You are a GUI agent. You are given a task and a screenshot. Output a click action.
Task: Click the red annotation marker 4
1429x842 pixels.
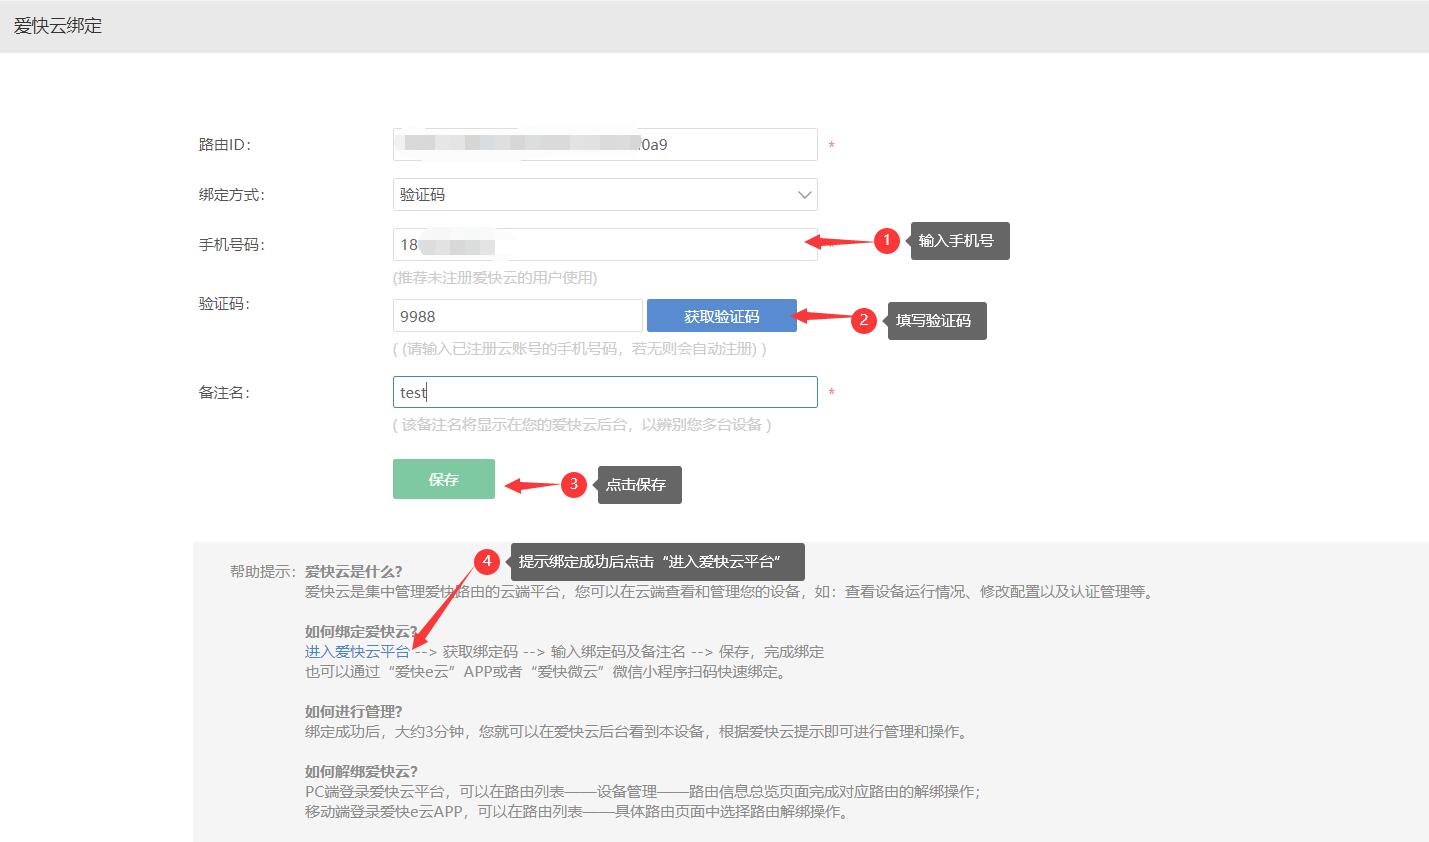[x=487, y=561]
